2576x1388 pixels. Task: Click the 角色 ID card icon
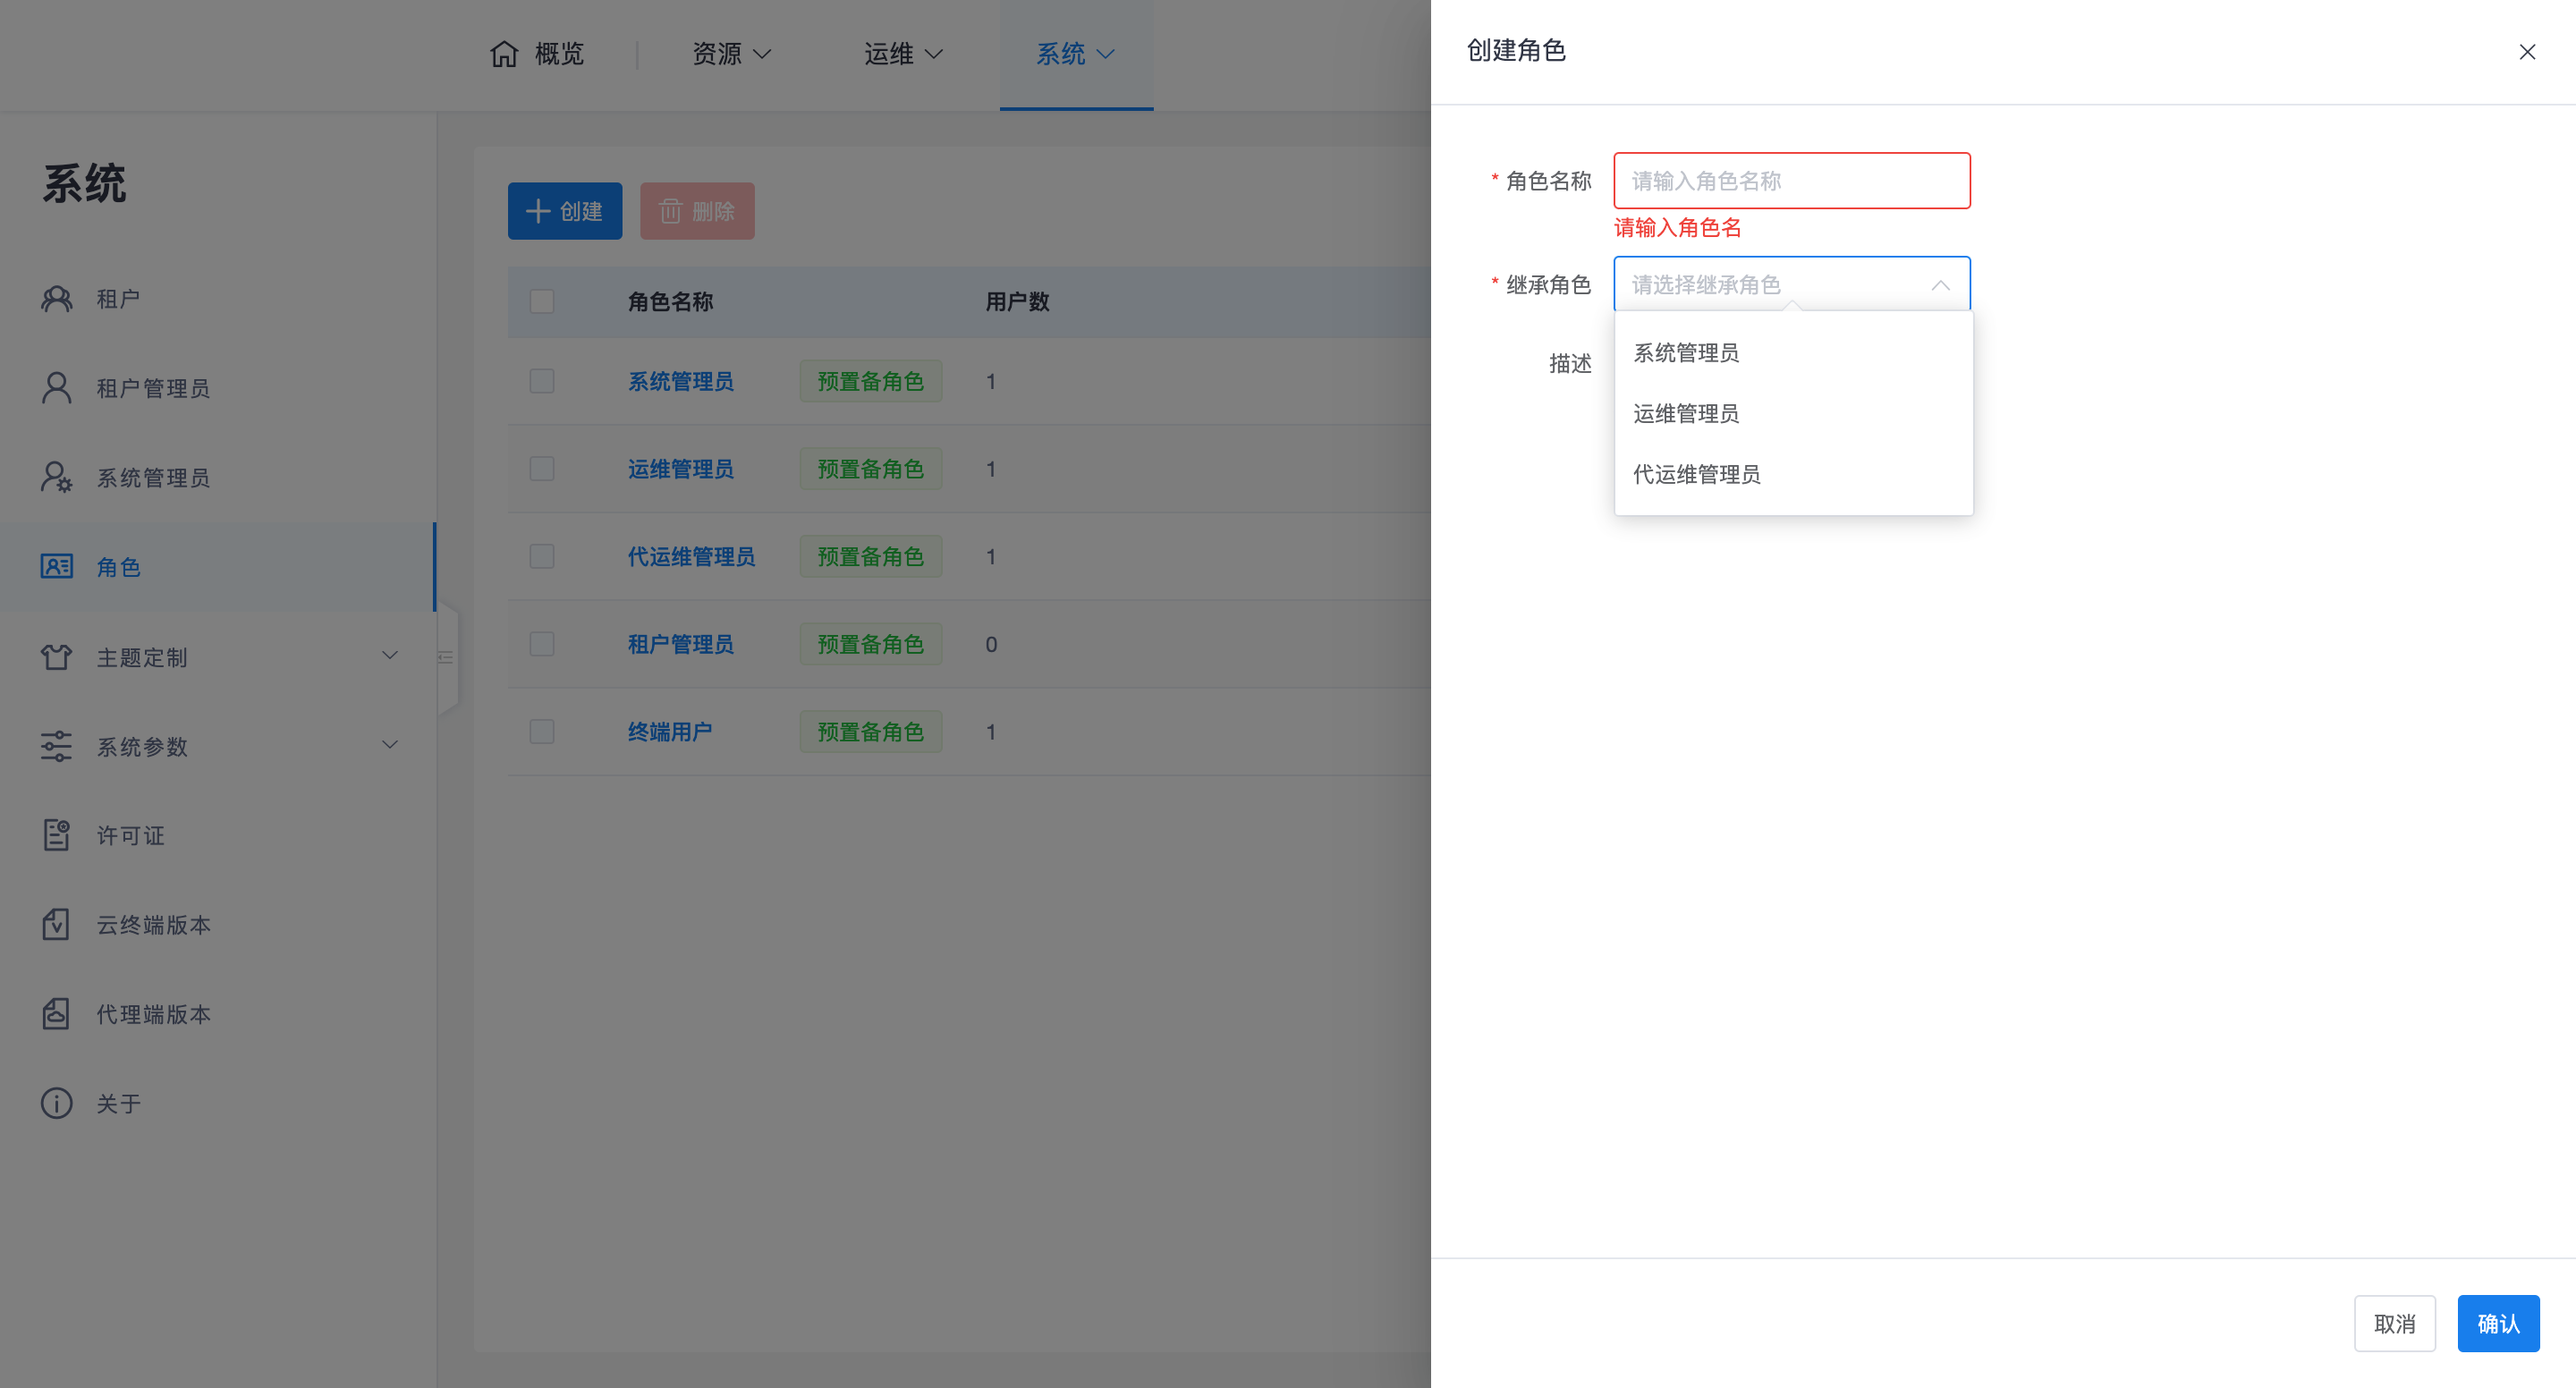click(x=57, y=566)
